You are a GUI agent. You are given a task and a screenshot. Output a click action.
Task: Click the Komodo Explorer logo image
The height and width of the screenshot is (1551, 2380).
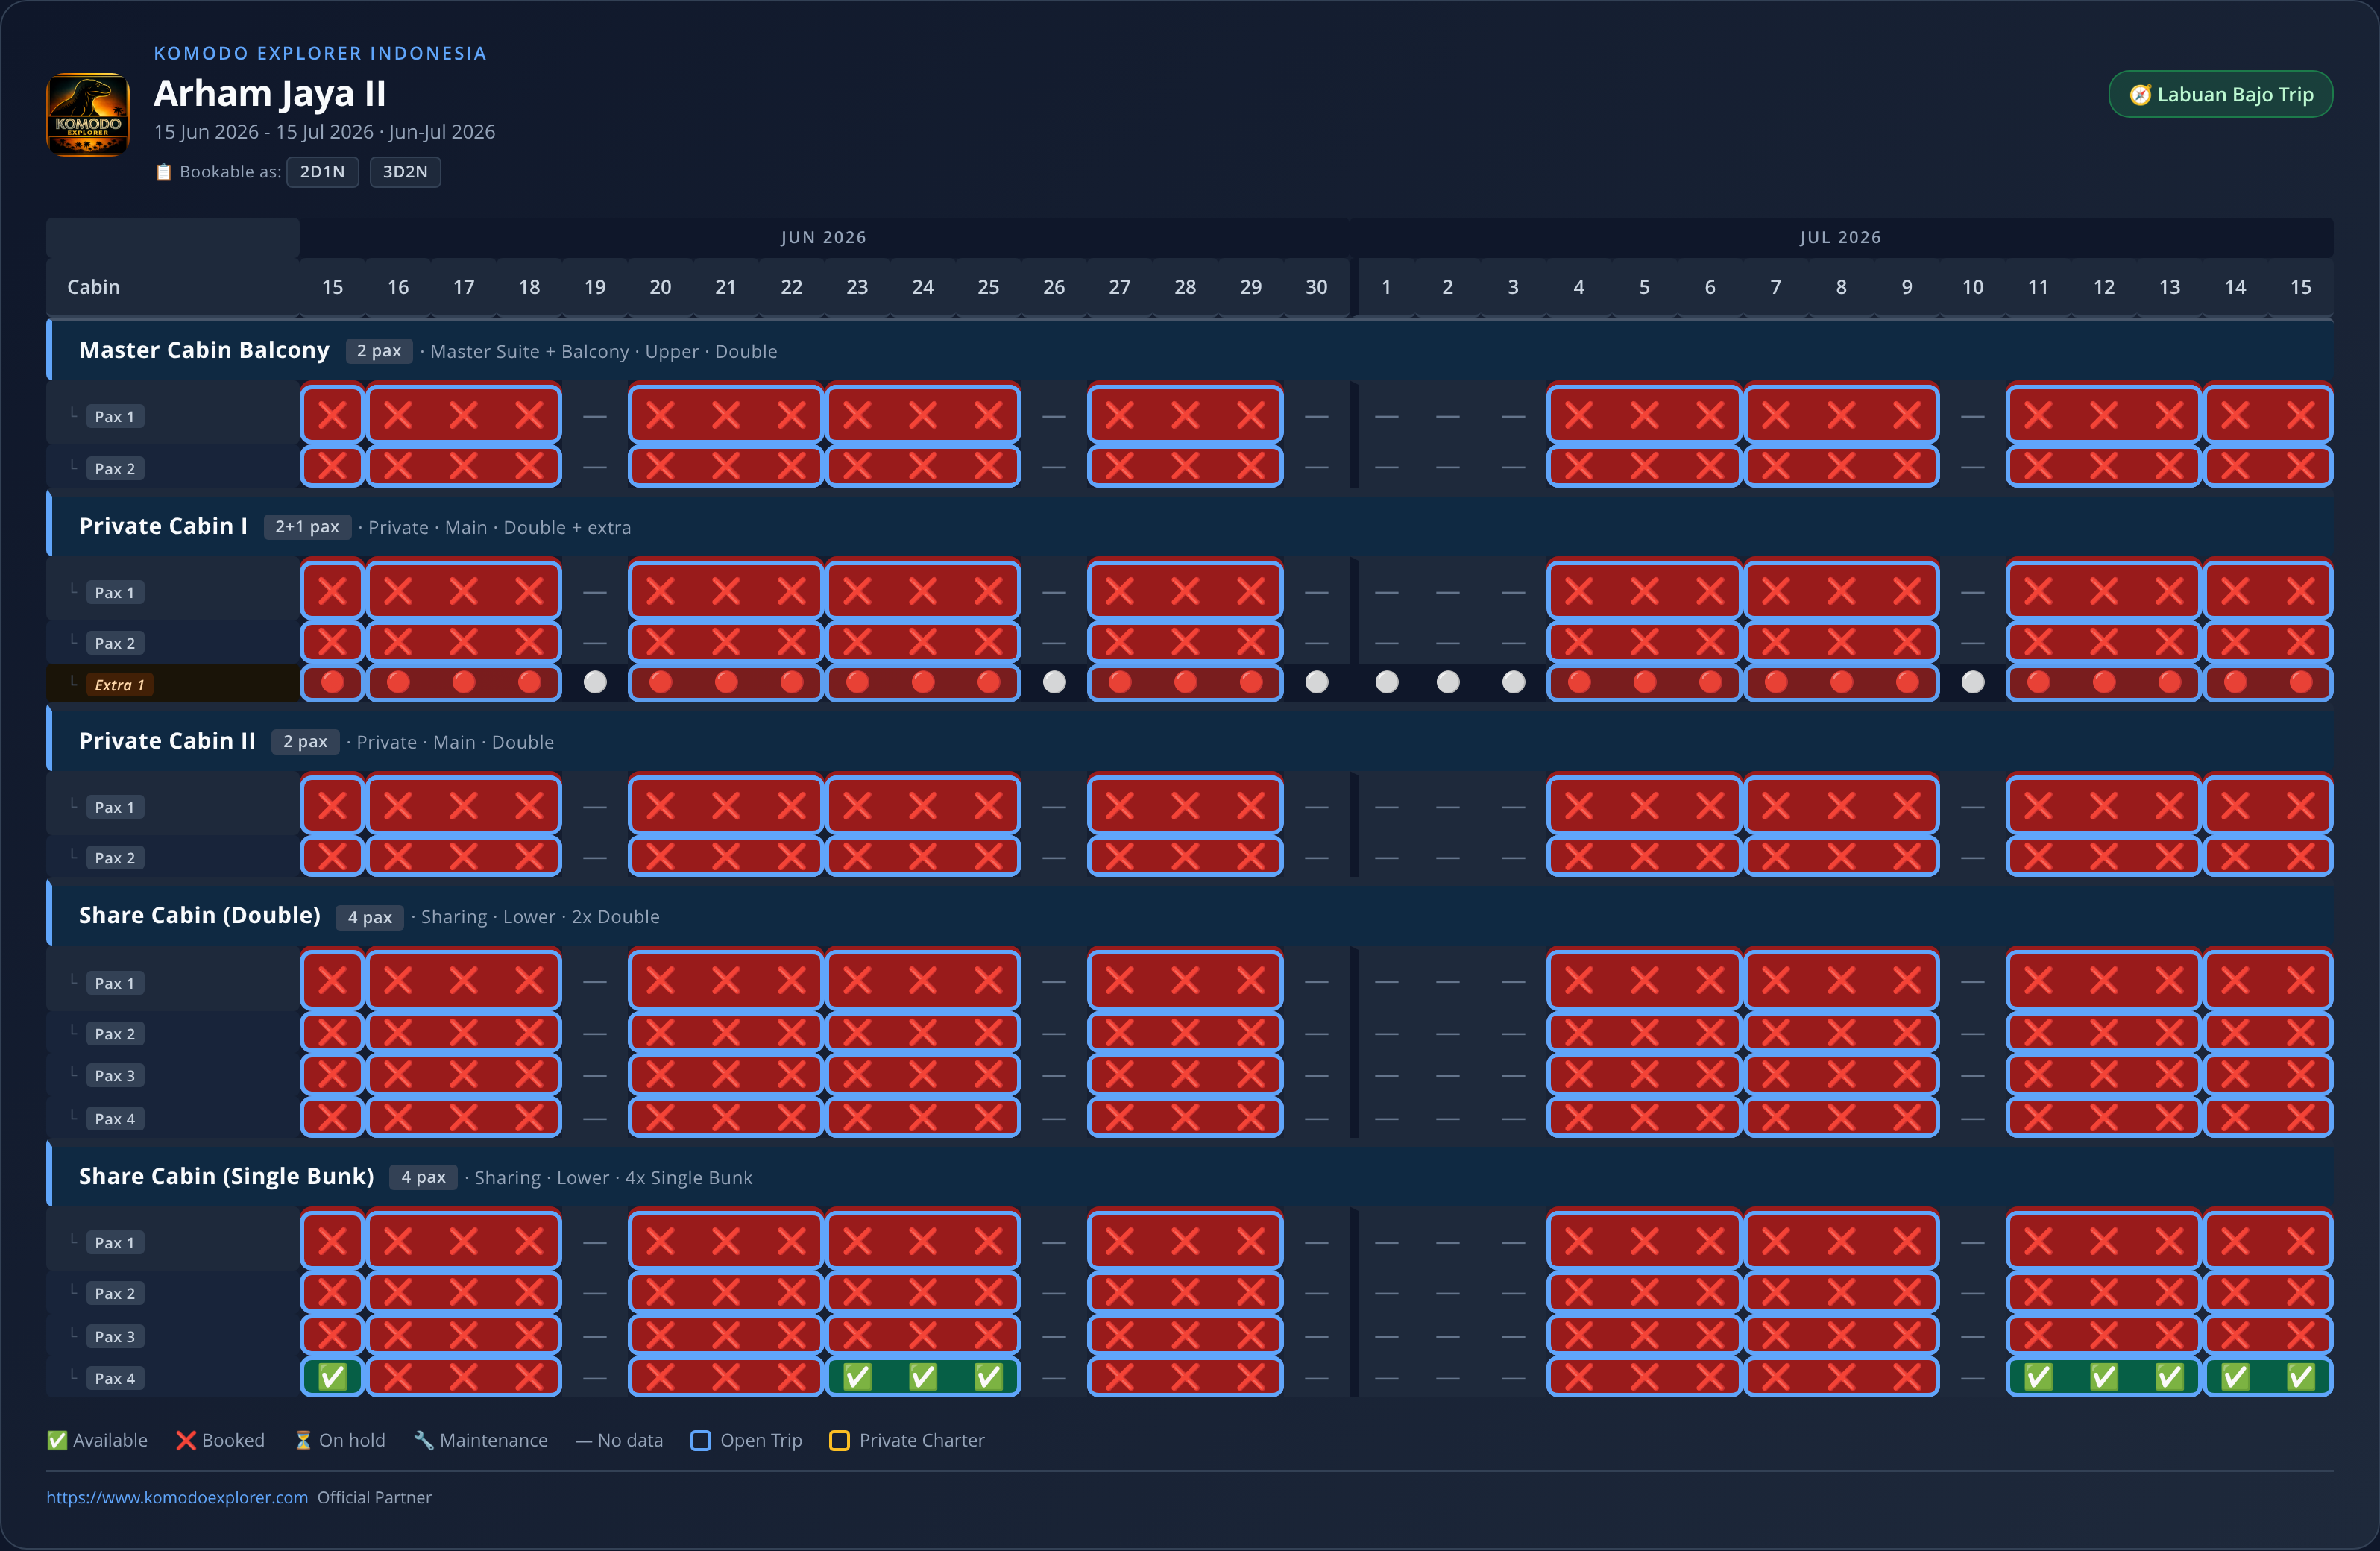click(x=88, y=114)
